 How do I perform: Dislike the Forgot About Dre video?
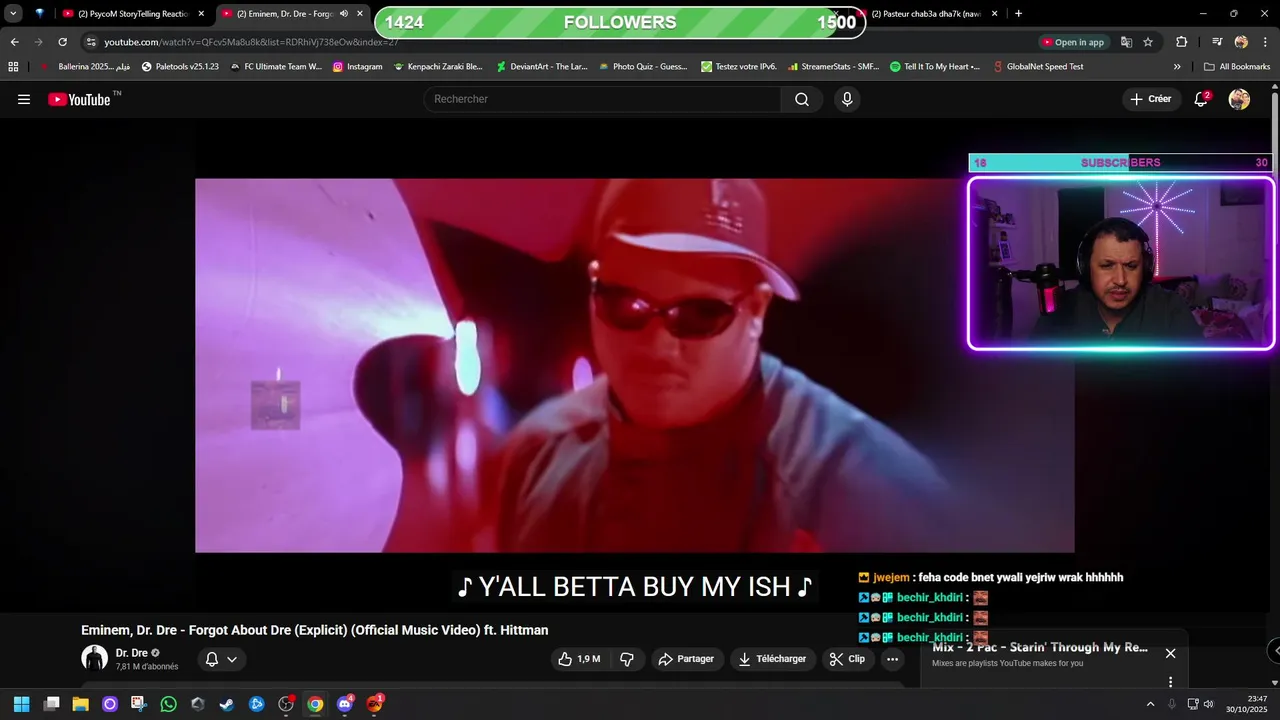coord(627,659)
